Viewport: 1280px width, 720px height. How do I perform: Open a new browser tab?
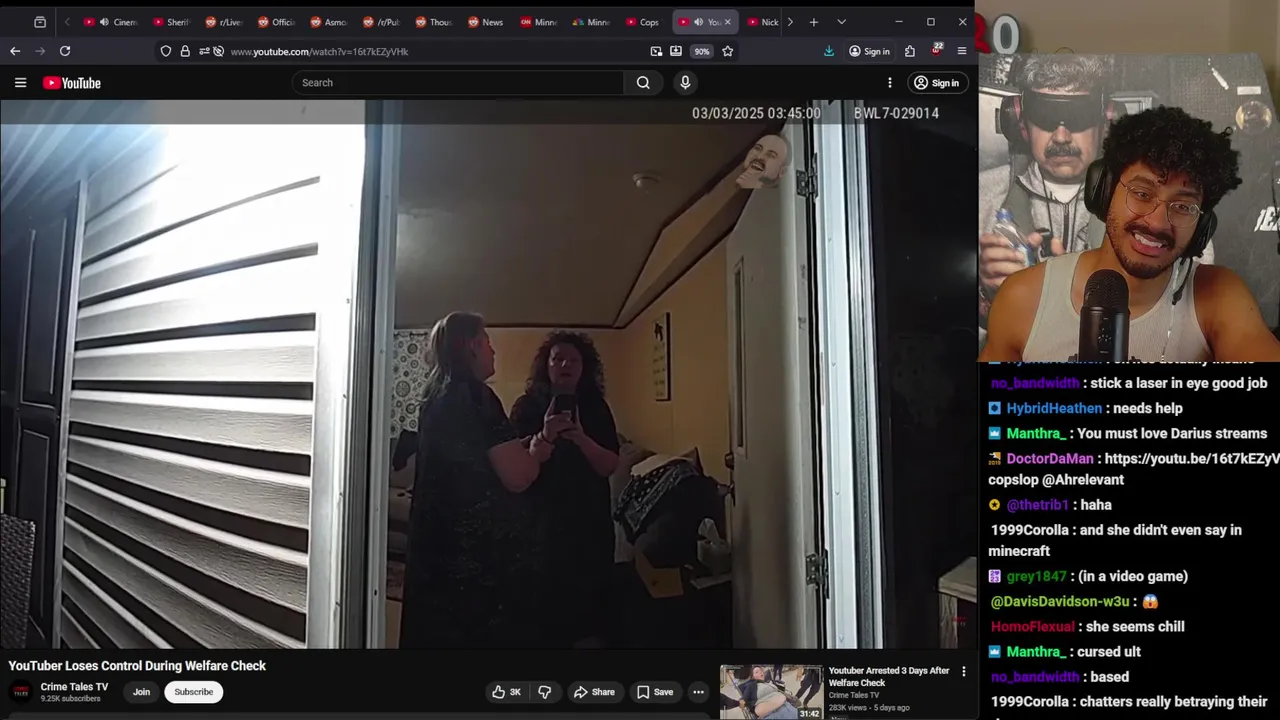coord(814,22)
